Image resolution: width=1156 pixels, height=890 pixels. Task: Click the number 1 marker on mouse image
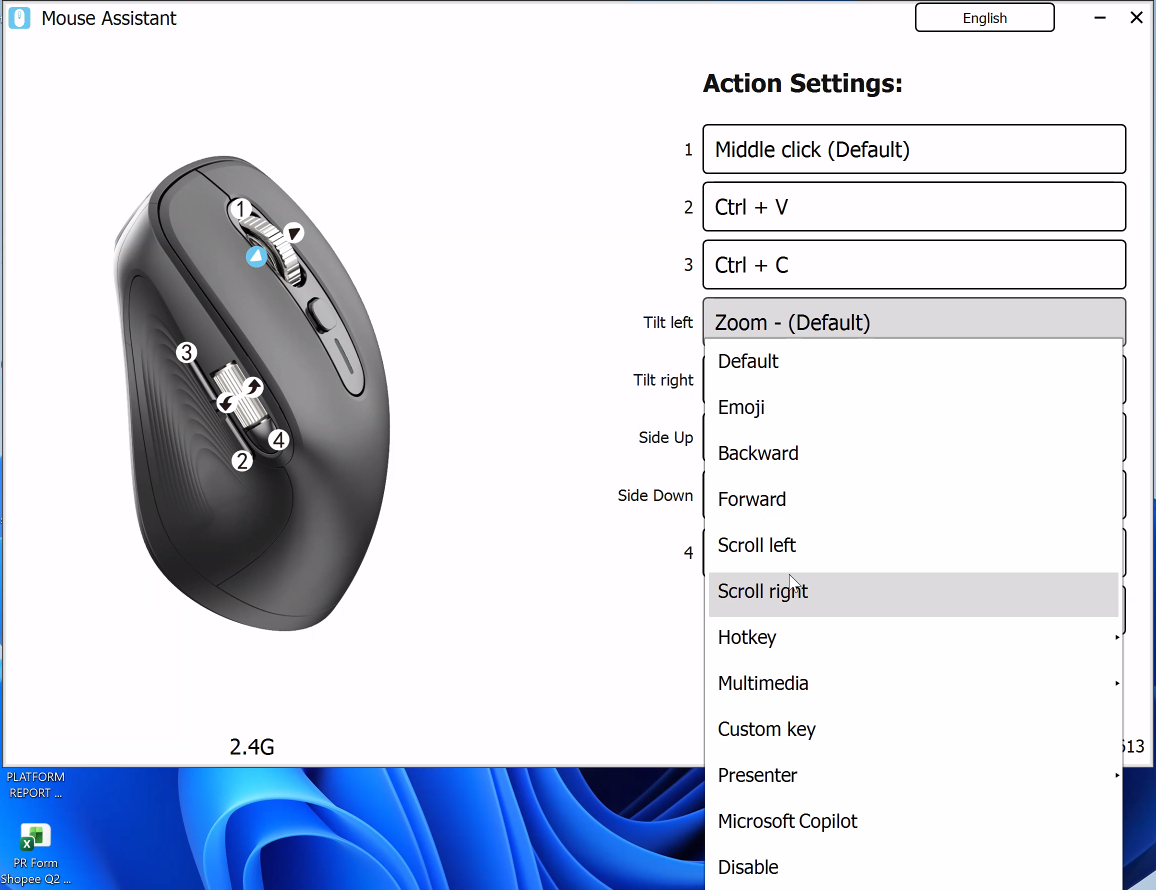point(240,209)
